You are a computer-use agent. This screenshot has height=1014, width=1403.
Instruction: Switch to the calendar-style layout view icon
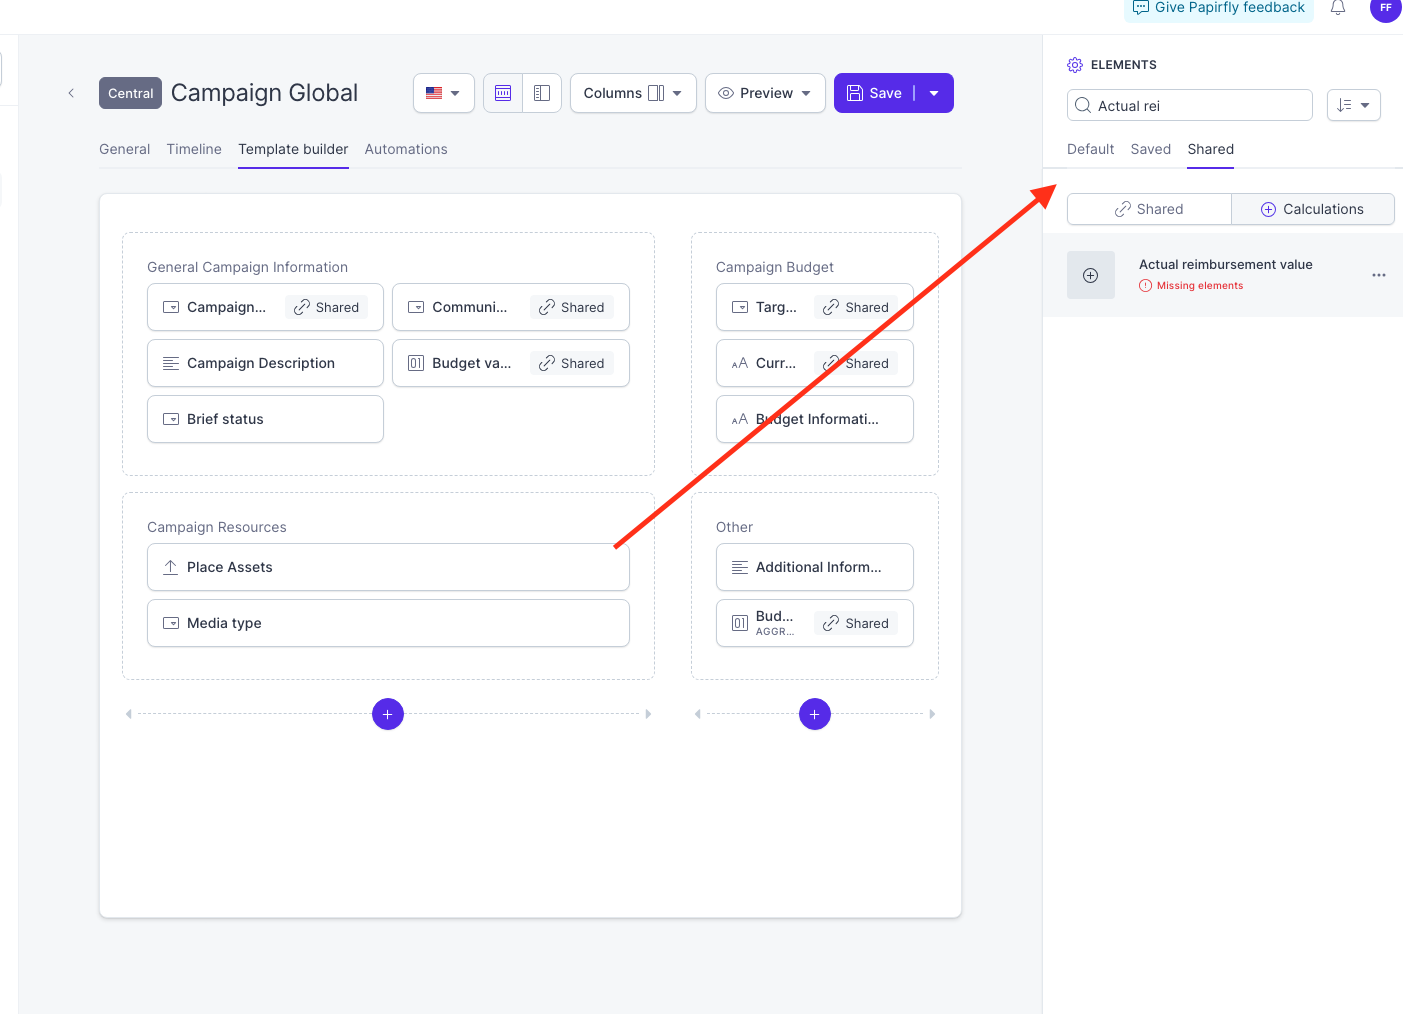pos(503,93)
